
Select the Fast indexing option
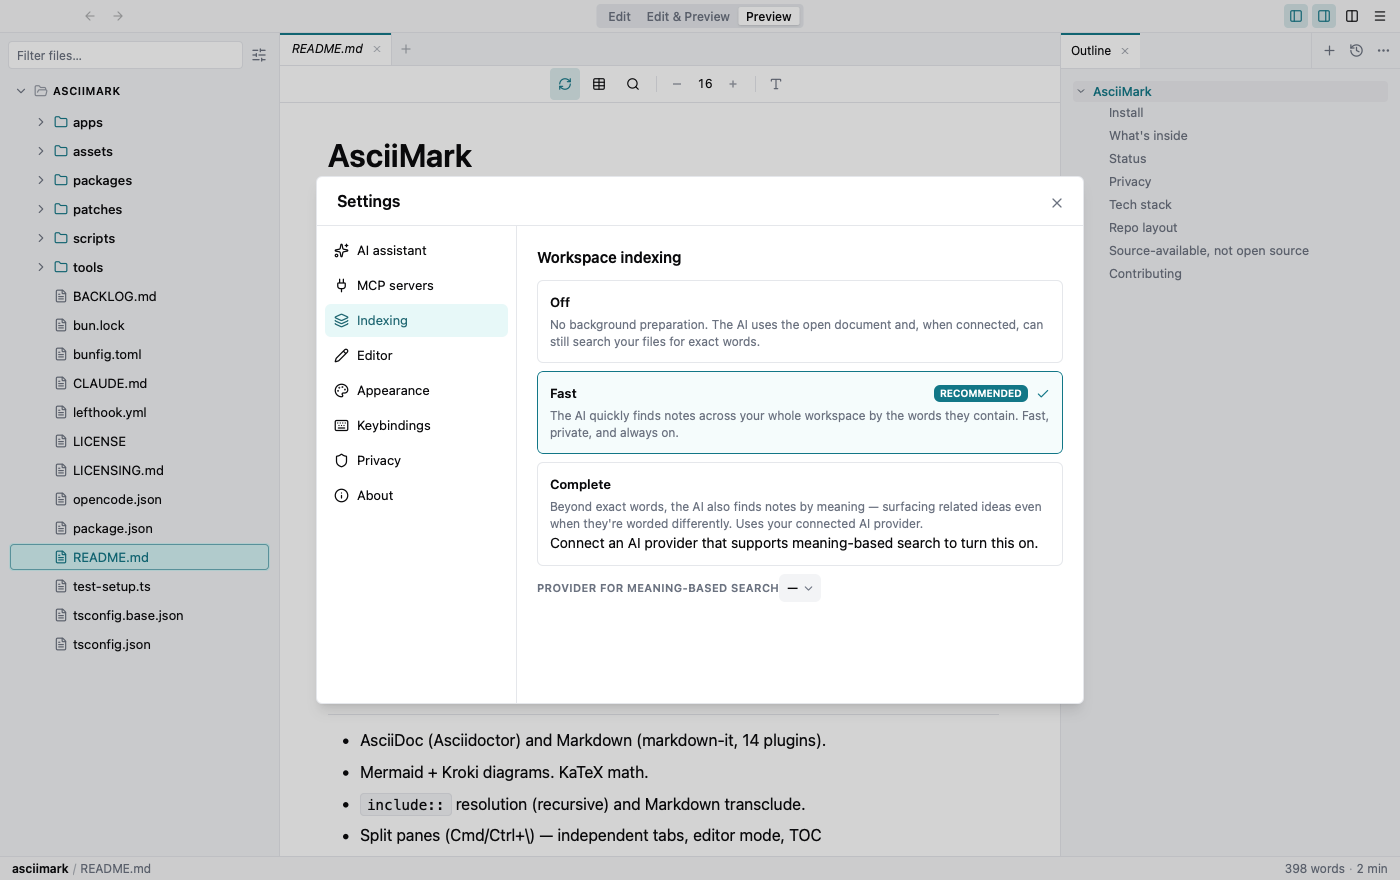pos(800,413)
